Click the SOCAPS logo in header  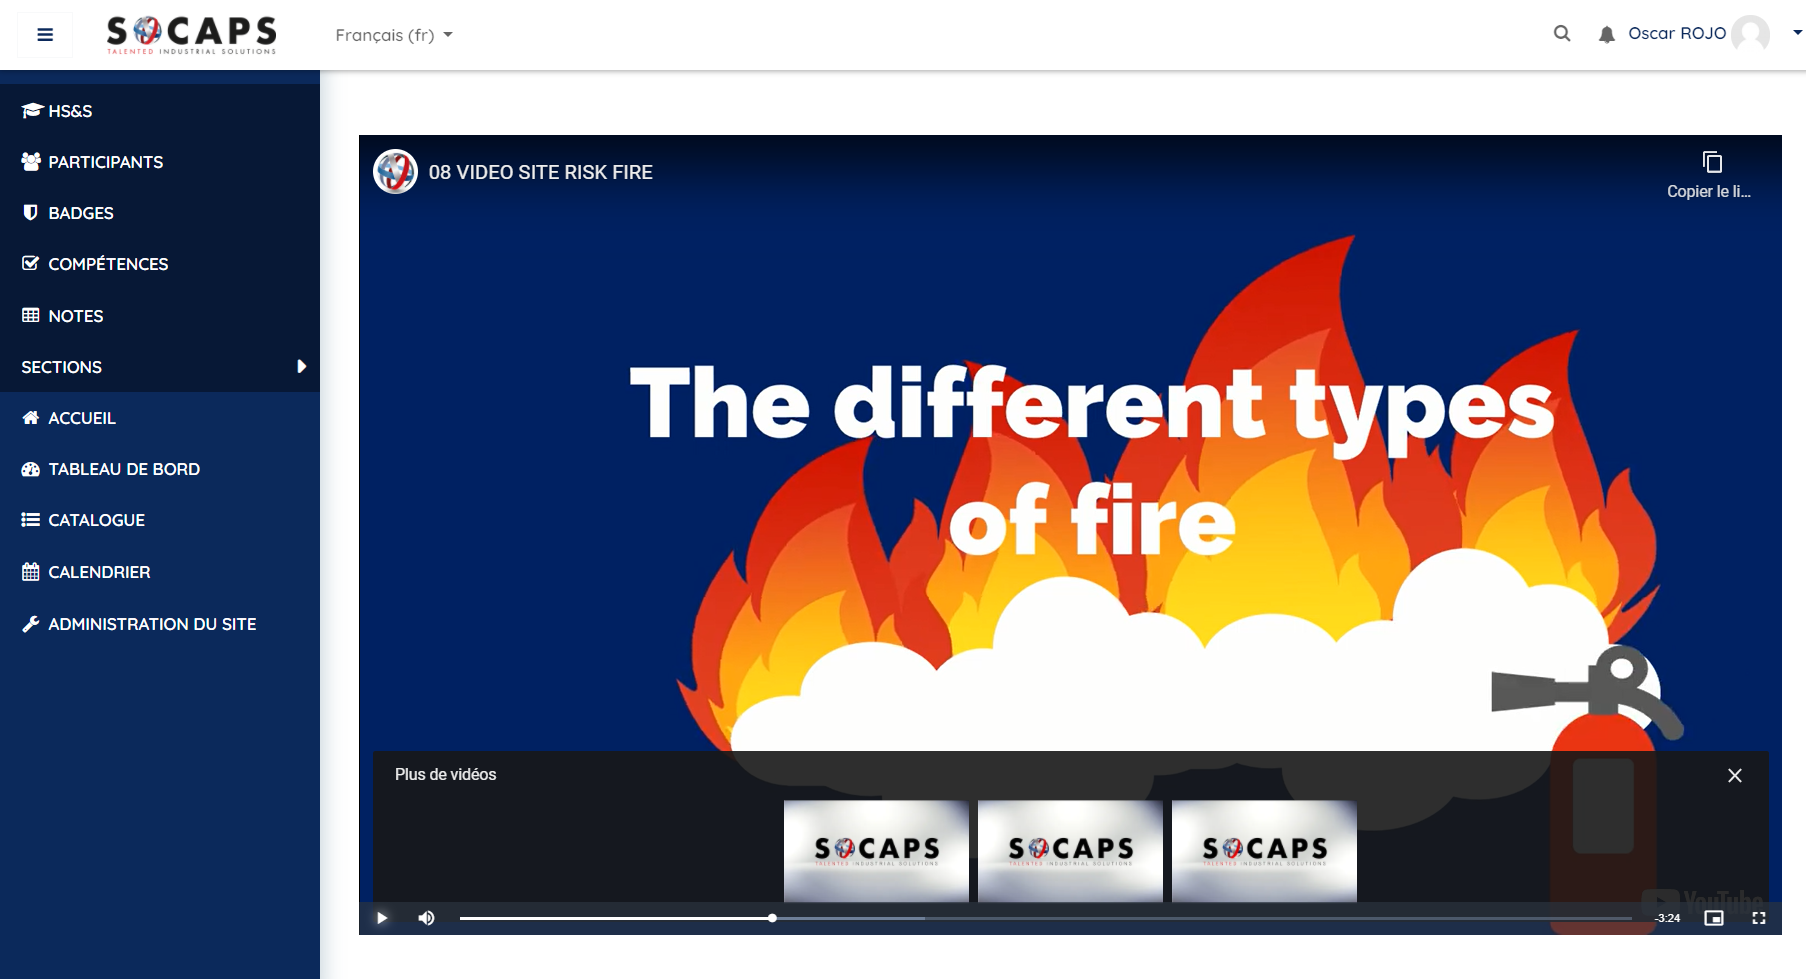[191, 35]
